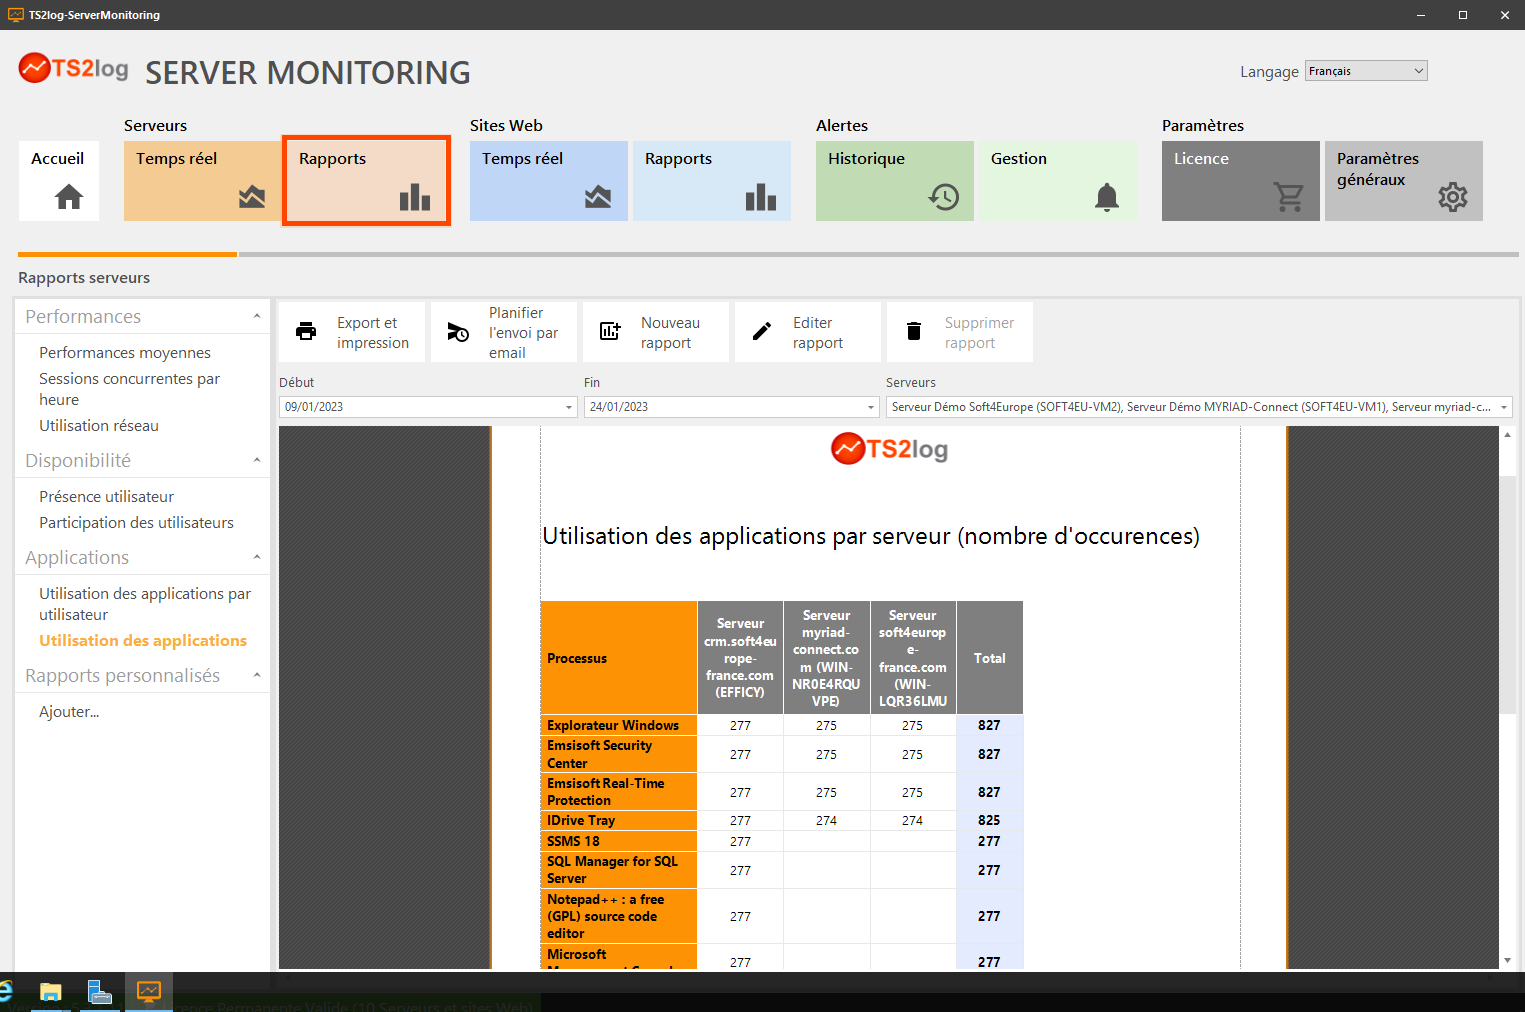Click the report scrollbar up arrow
The width and height of the screenshot is (1525, 1012).
1508,435
